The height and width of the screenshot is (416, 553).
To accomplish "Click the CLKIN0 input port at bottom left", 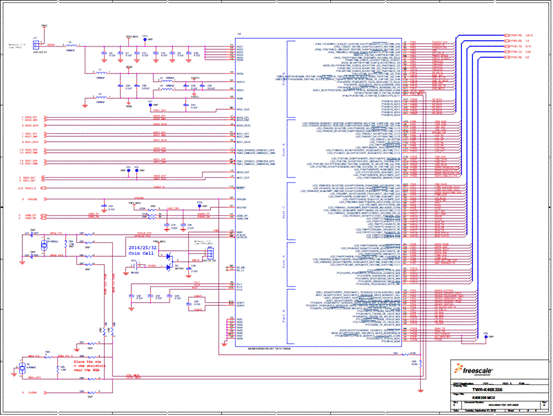I will tap(44, 392).
